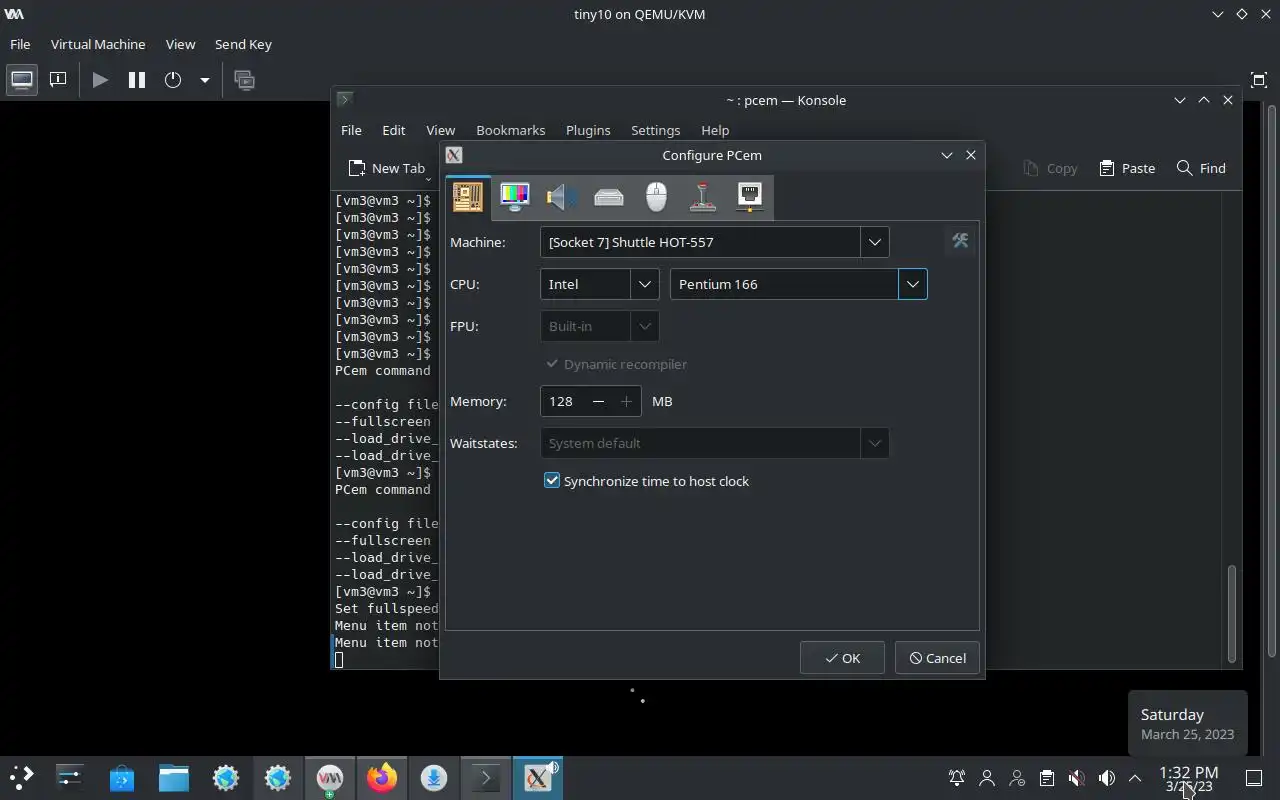Click the manage VM snapshots icon

244,80
